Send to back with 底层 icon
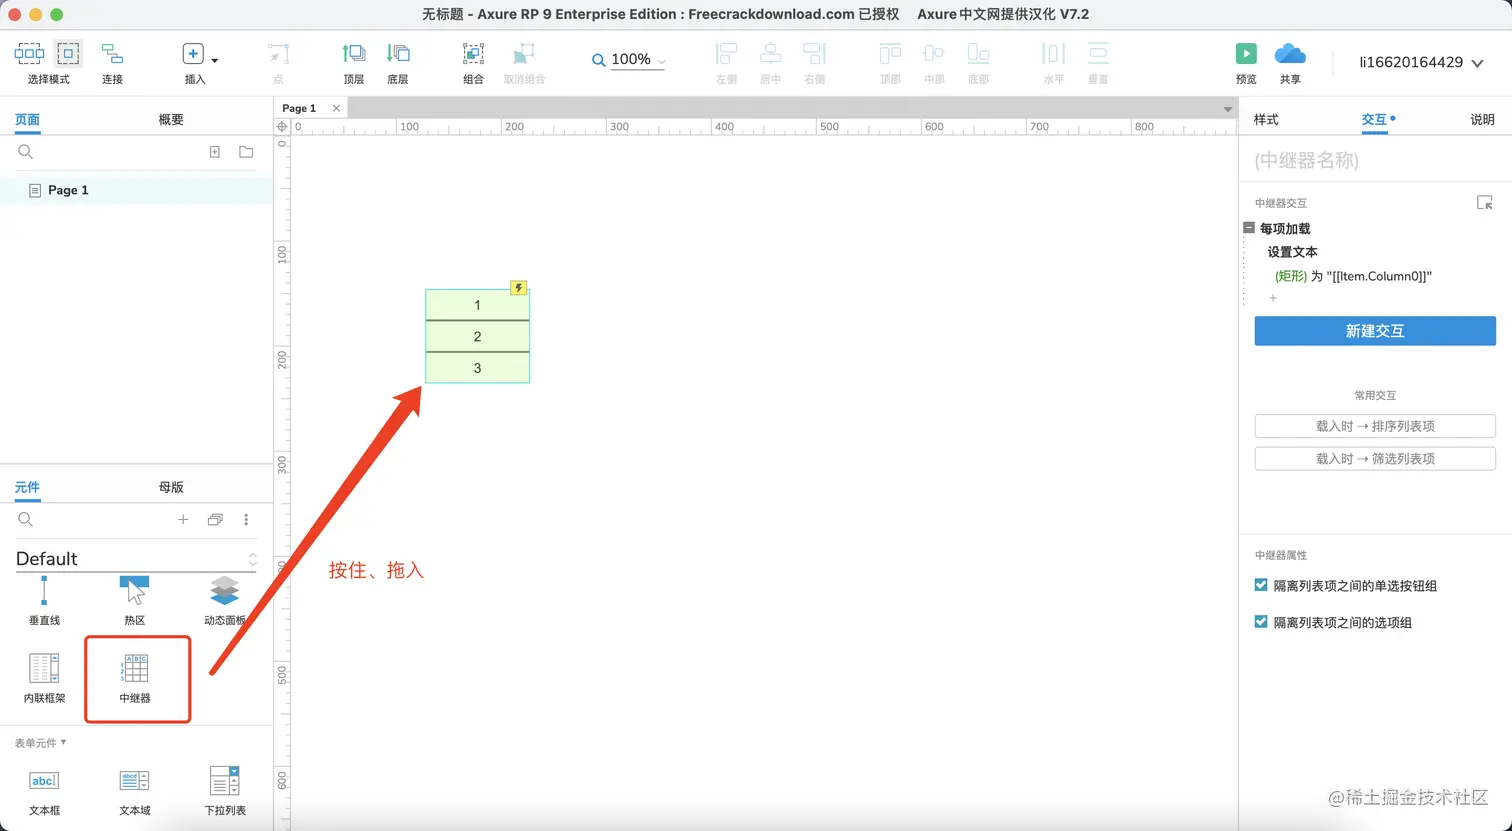 point(398,54)
